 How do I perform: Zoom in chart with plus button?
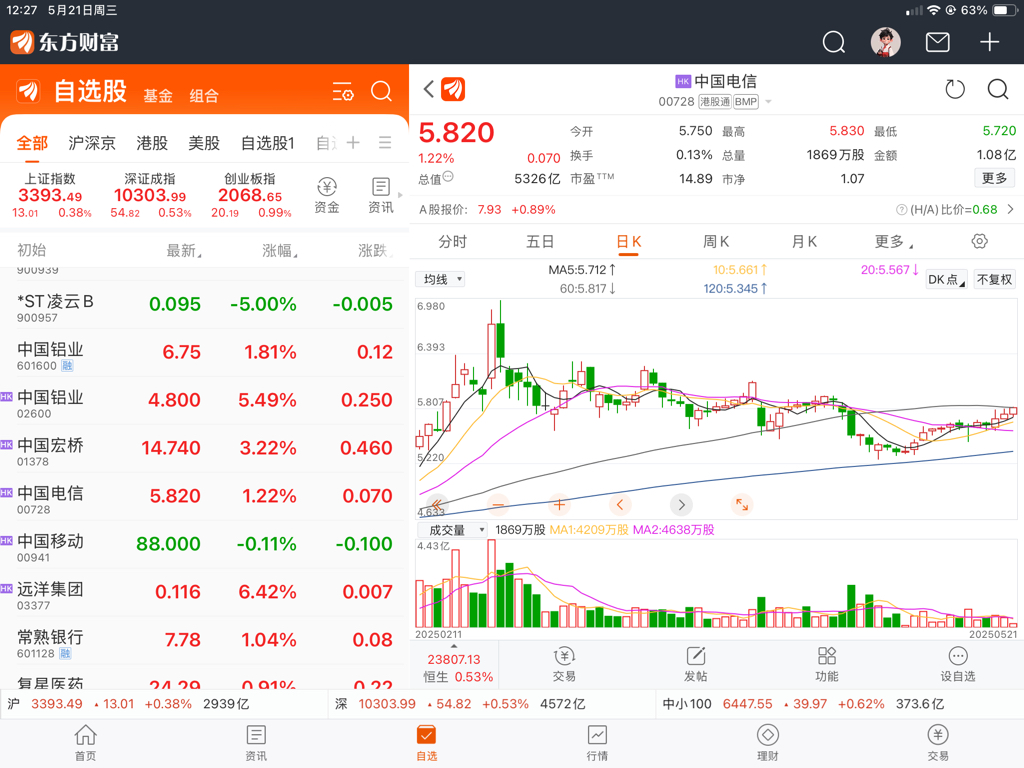point(559,504)
